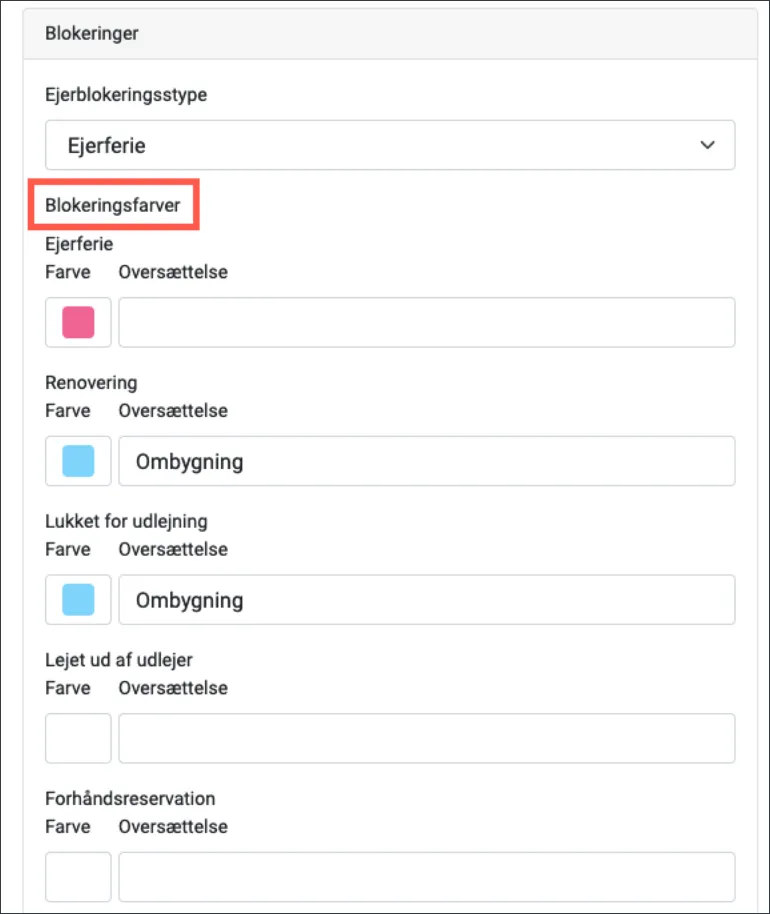The height and width of the screenshot is (914, 770).
Task: Click the chevron on the Ejerferie selector
Action: pyautogui.click(x=708, y=144)
